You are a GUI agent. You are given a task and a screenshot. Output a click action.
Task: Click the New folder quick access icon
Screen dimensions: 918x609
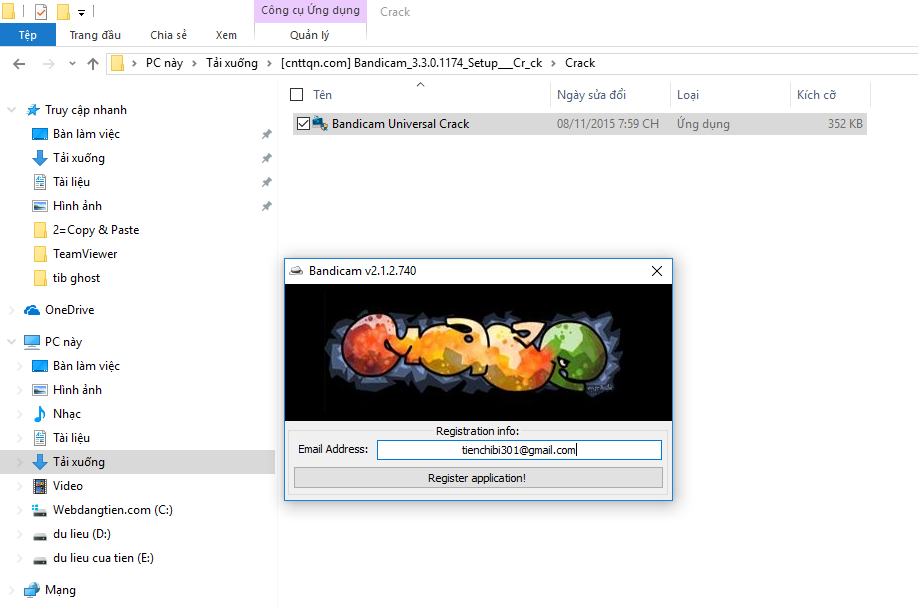(63, 11)
